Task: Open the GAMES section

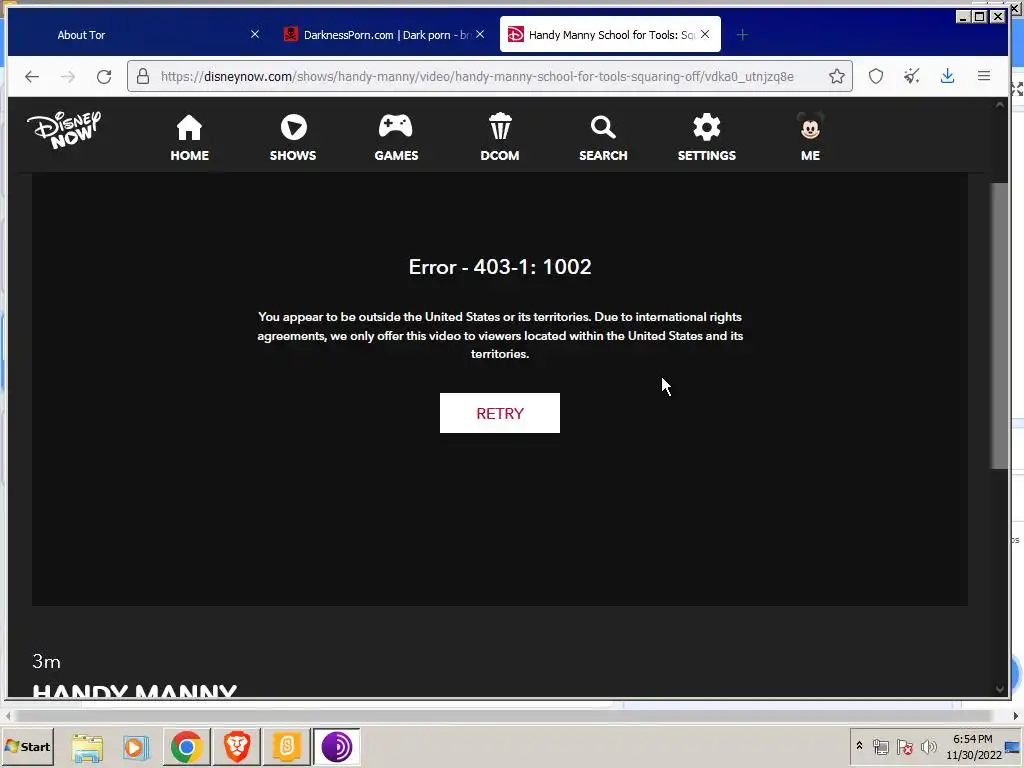Action: point(396,138)
